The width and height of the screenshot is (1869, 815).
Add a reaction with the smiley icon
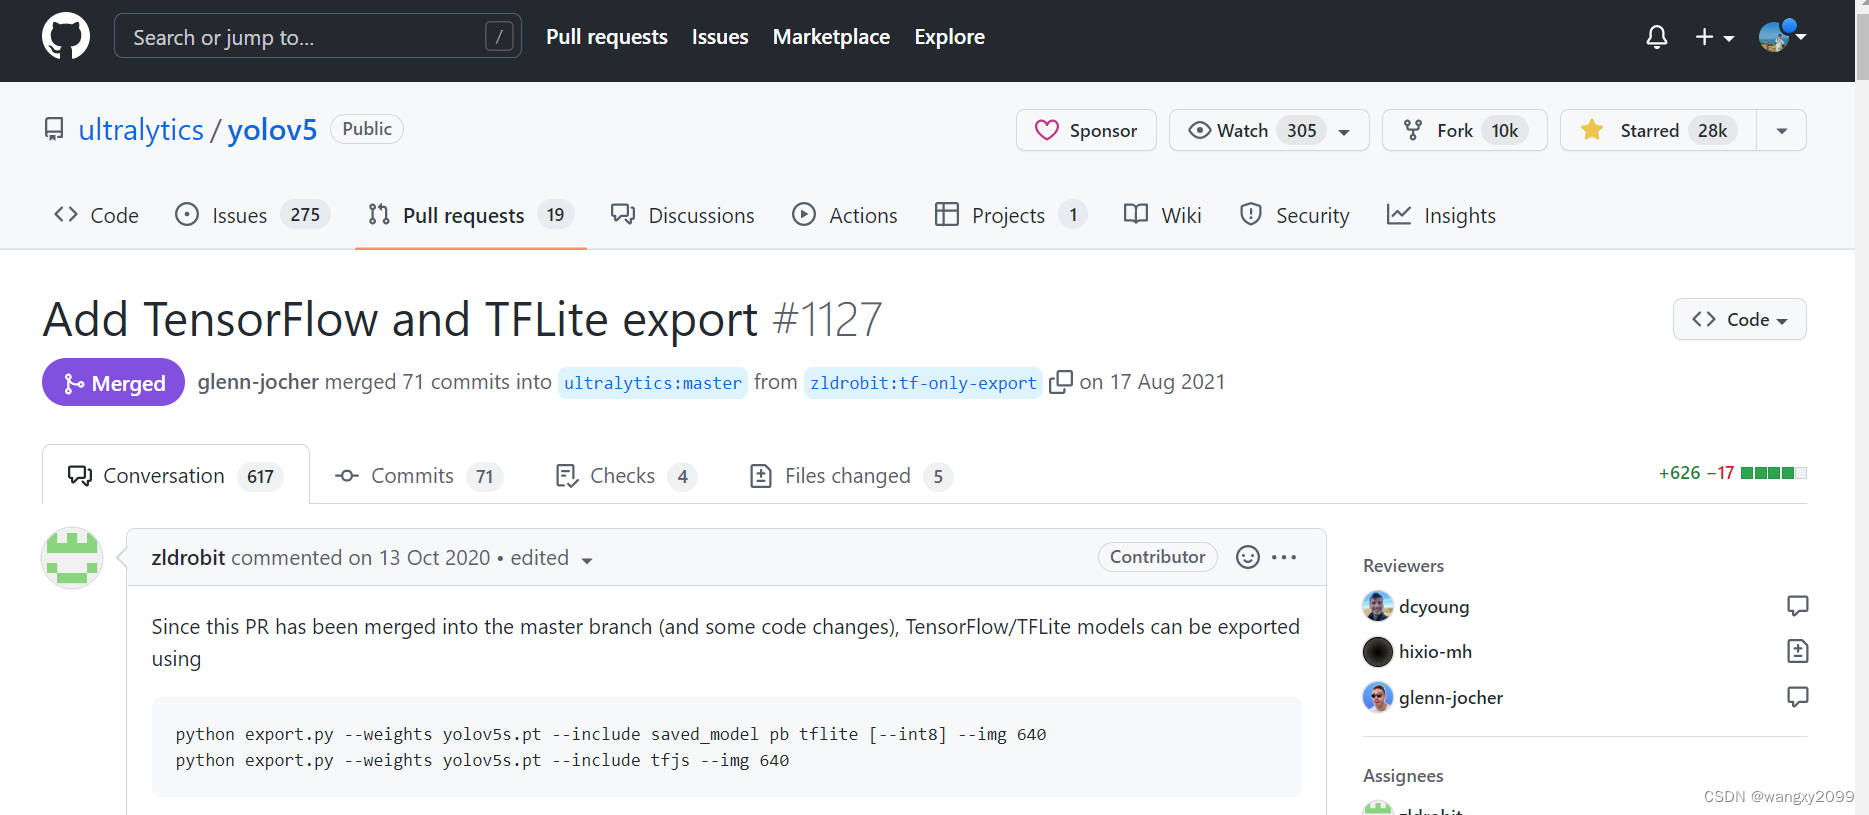coord(1247,557)
